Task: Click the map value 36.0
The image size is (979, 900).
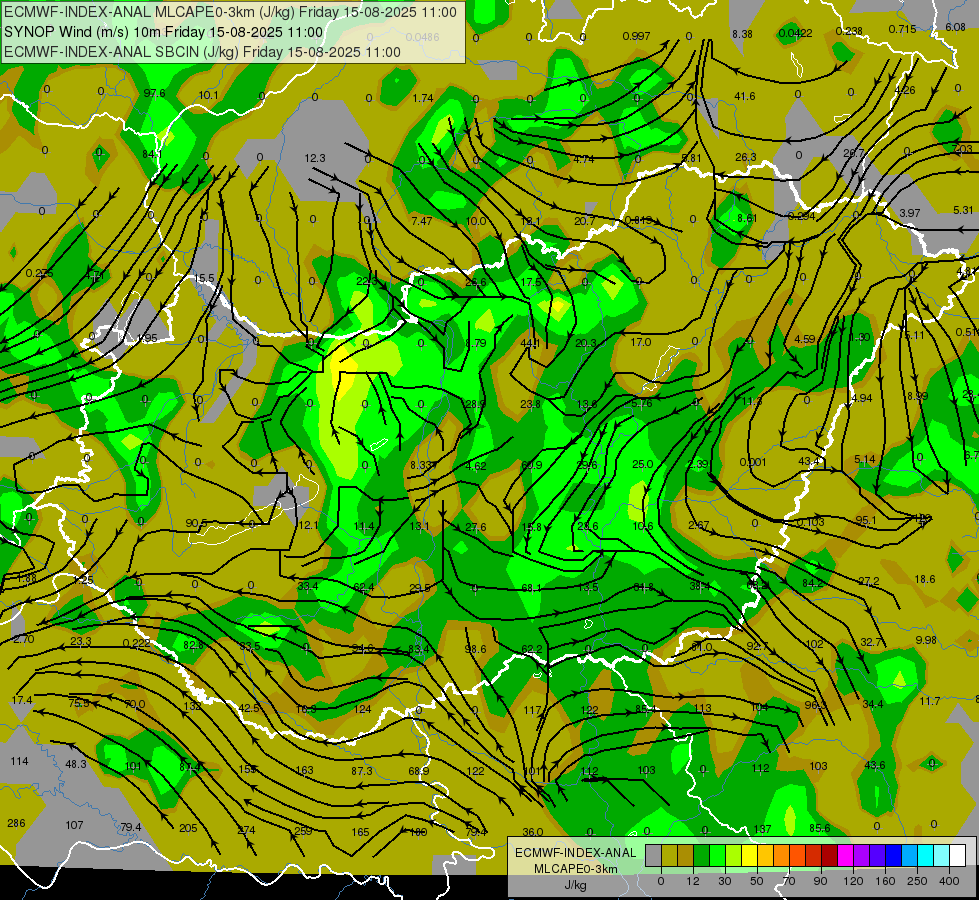Action: (533, 832)
